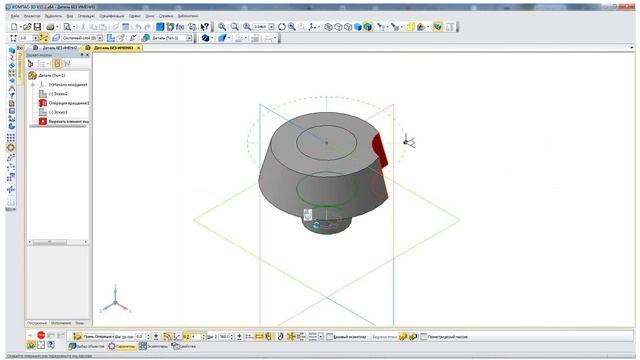The width and height of the screenshot is (640, 360).
Task: Click the yellow library icon in the top toolbar
Action: click(x=411, y=27)
